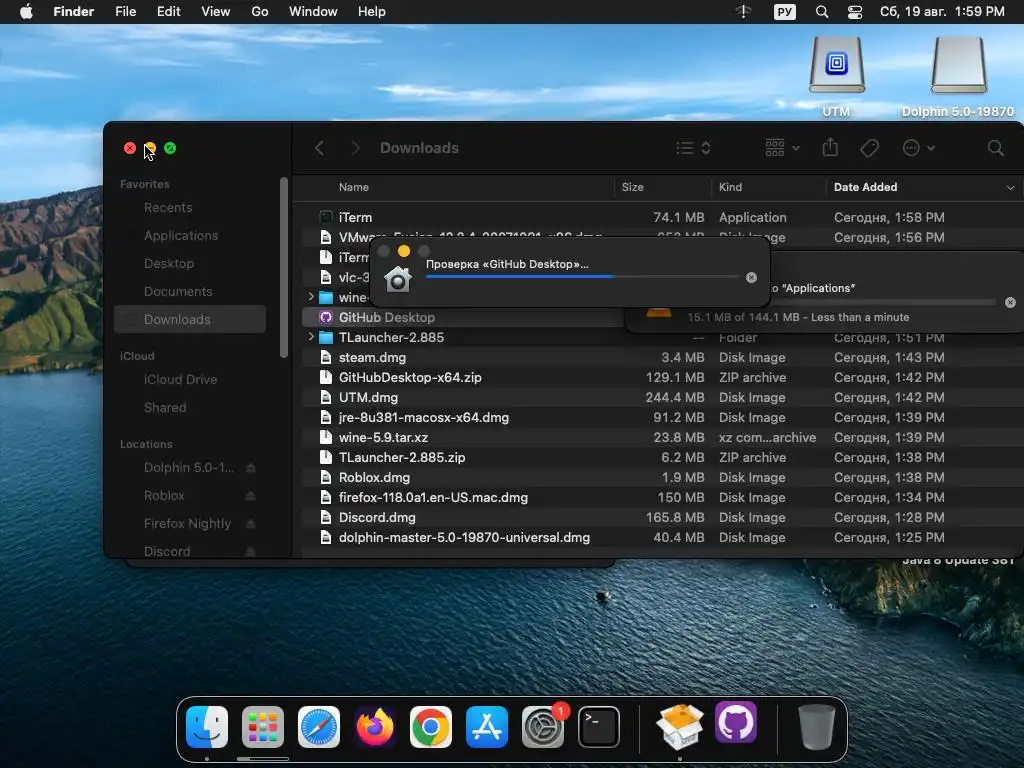Screen dimensions: 1024x768
Task: Open the Edit menu
Action: [168, 12]
